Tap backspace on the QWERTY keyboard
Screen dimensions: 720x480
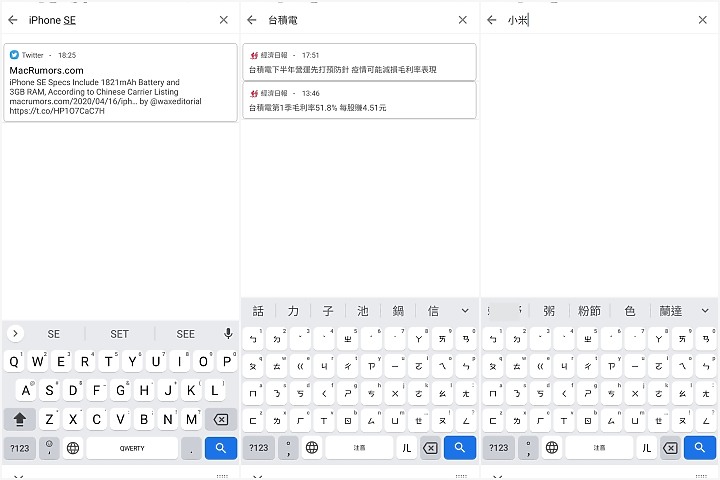(x=221, y=419)
